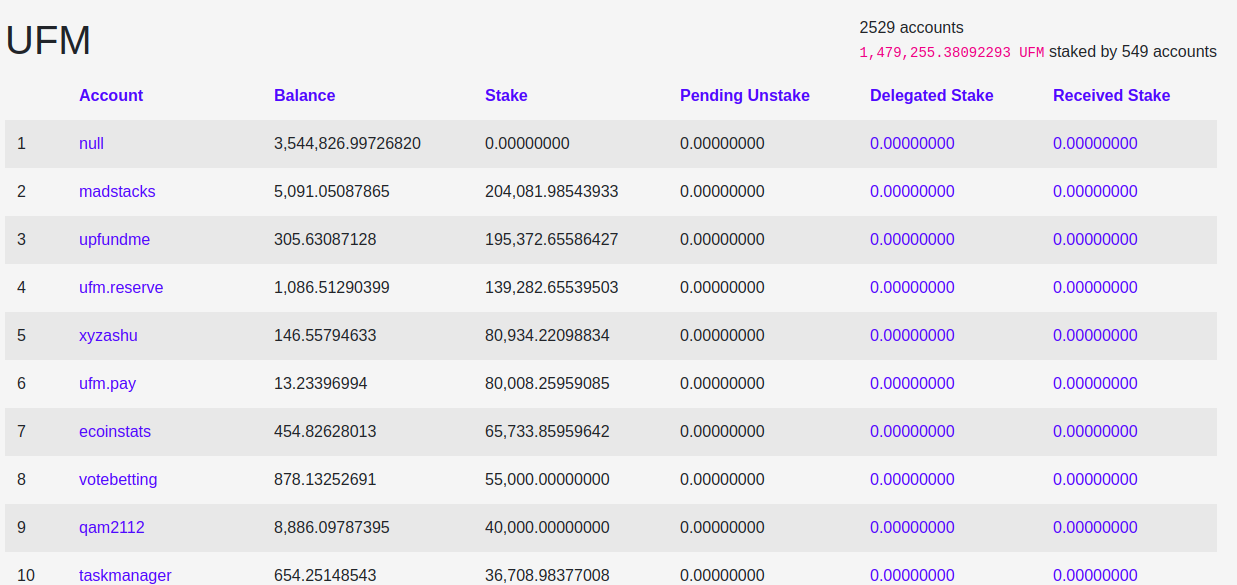Click qam2112 row's Delegated Stake value

tap(912, 528)
